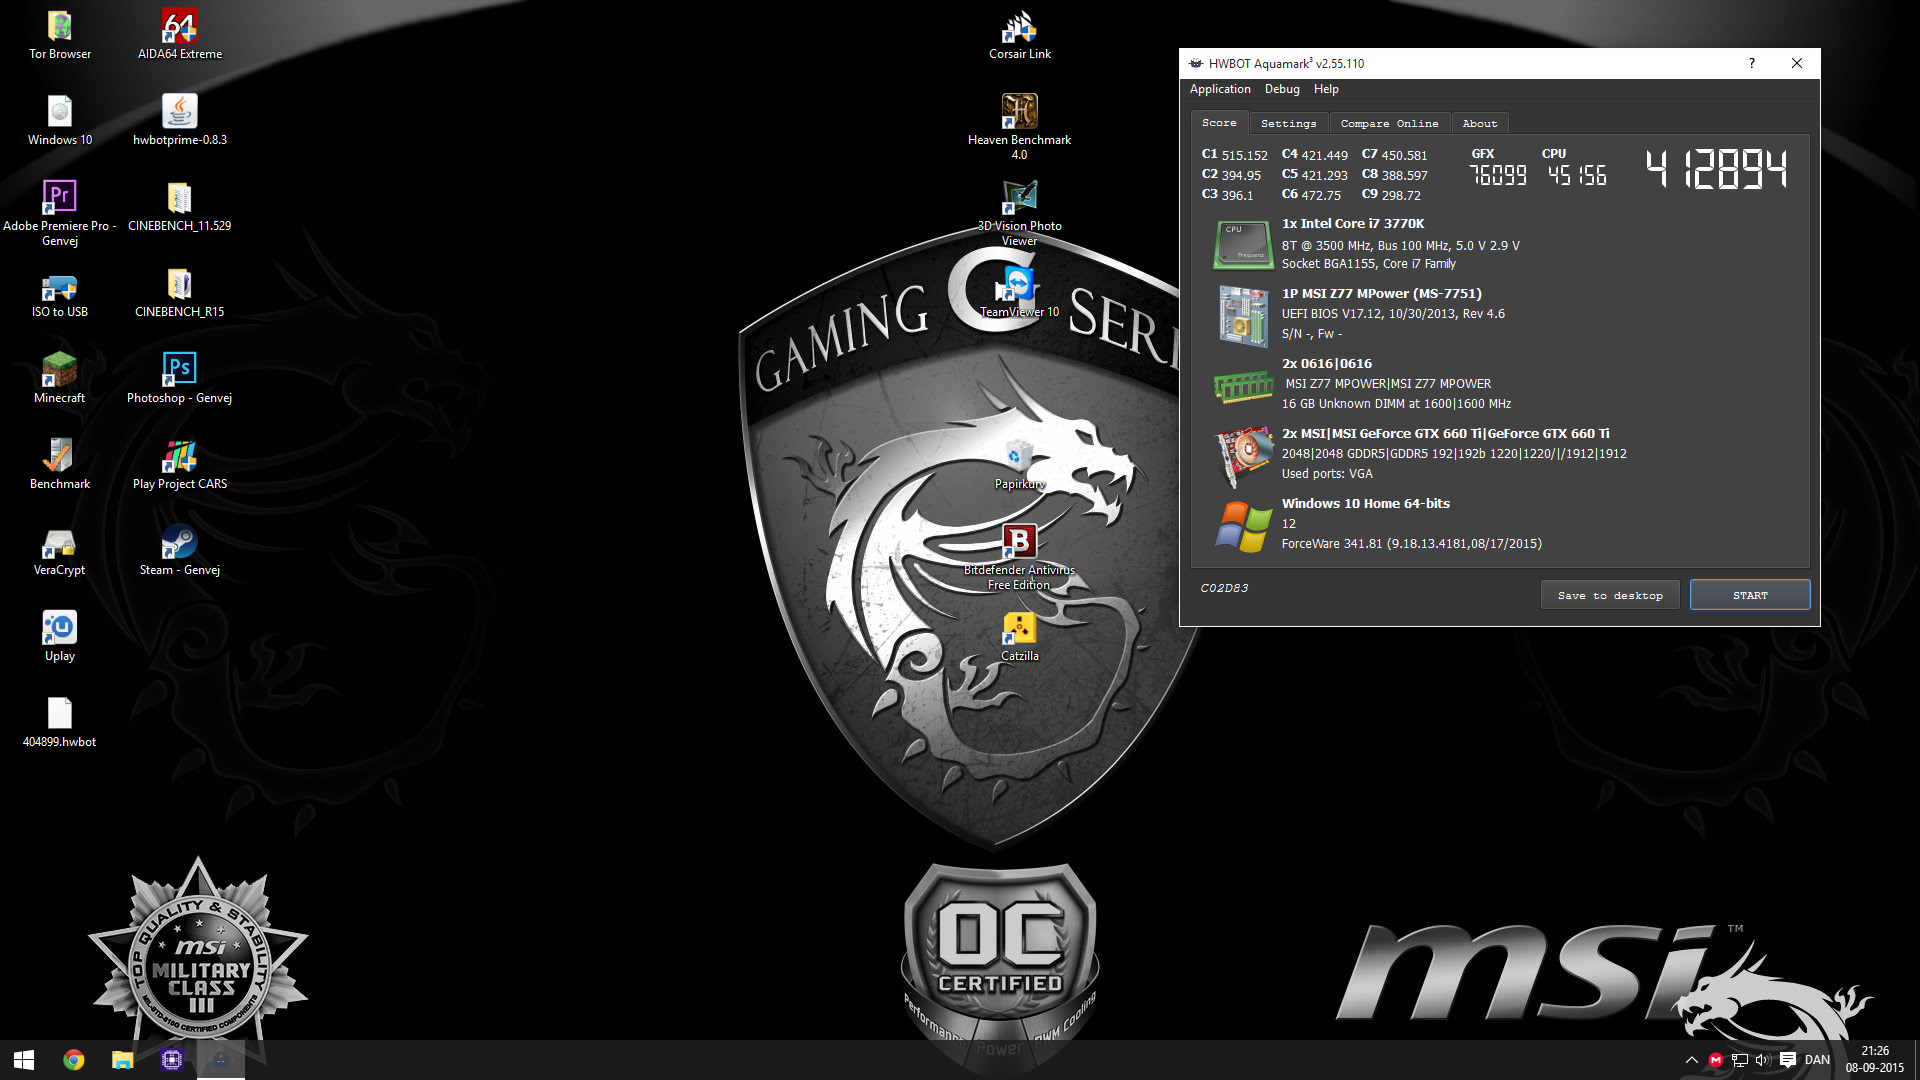This screenshot has width=1920, height=1080.
Task: Click the GFX score 76099
Action: (1498, 176)
